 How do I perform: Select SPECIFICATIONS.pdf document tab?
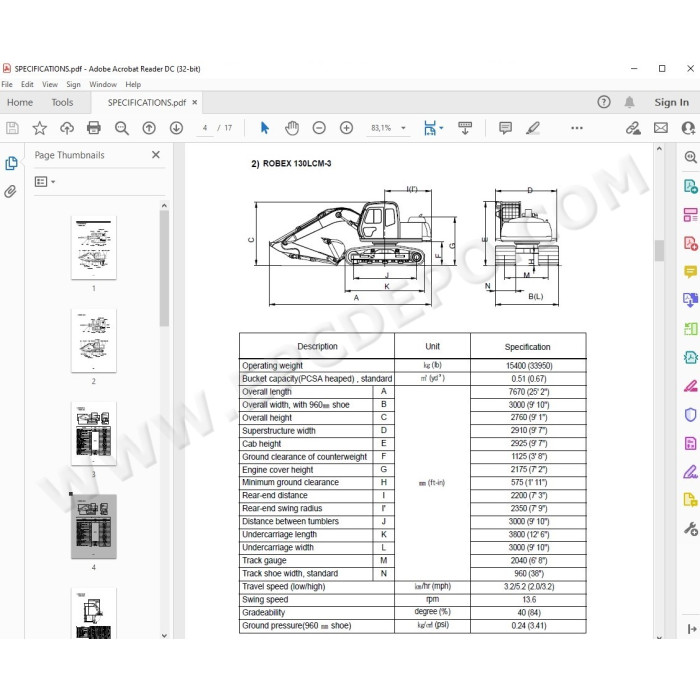tap(146, 103)
